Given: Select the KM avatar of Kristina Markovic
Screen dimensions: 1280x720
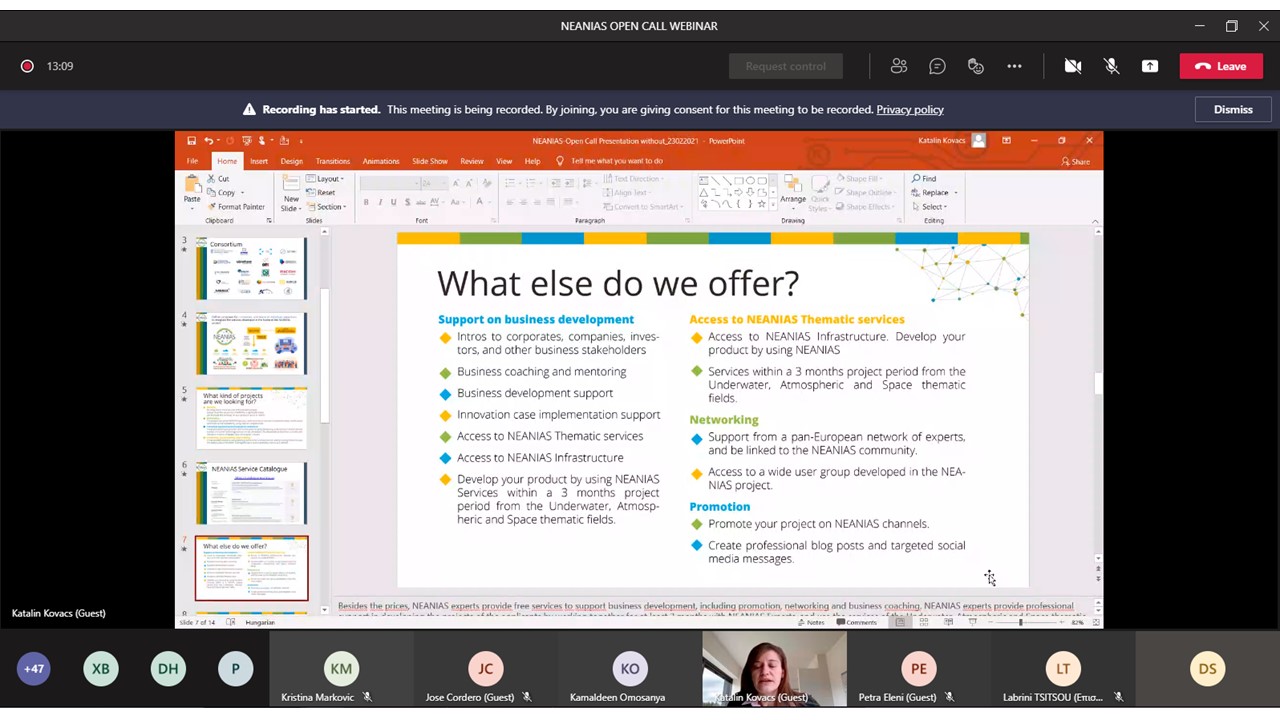Looking at the screenshot, I should coord(341,669).
